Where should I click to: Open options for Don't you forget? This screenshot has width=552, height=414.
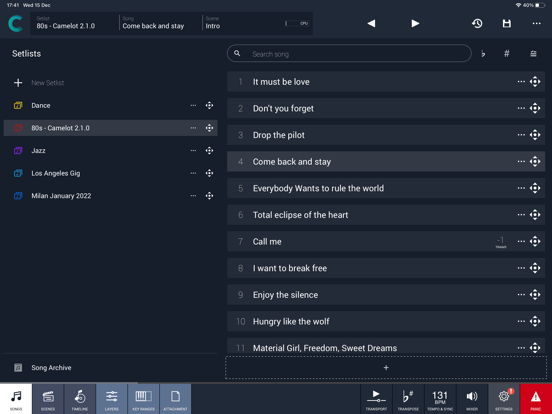521,108
